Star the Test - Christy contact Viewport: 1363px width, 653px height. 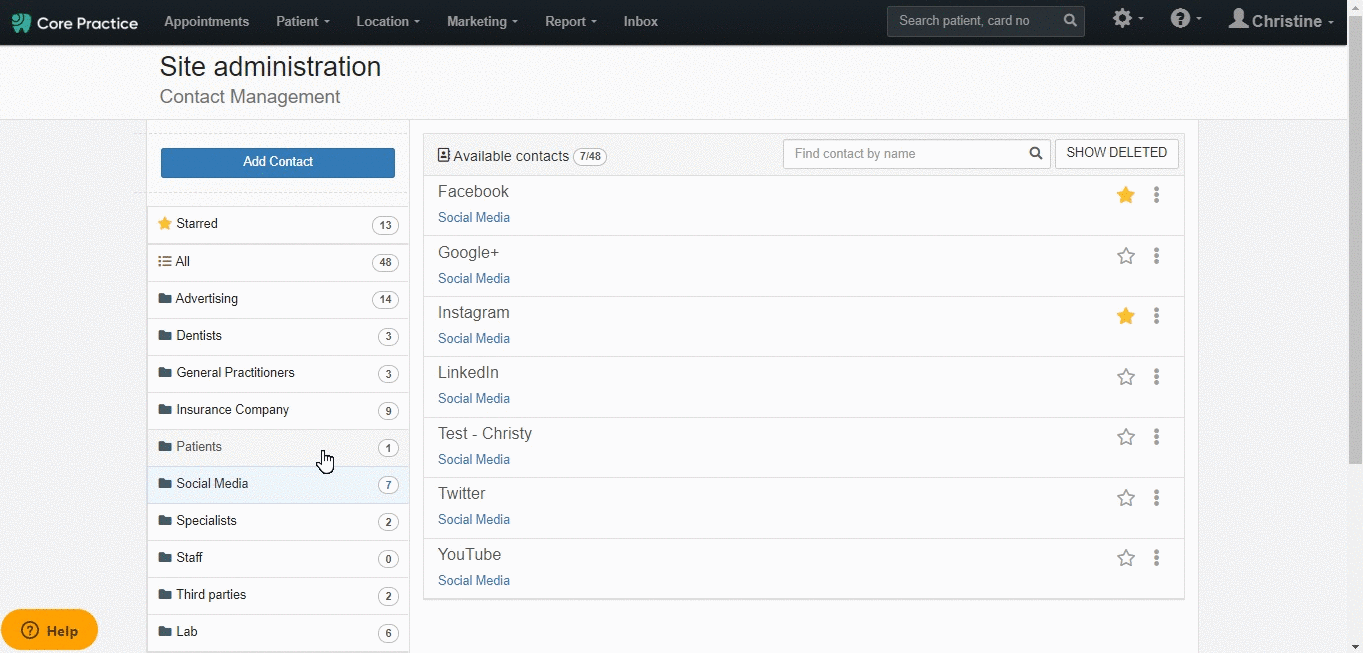[1126, 437]
